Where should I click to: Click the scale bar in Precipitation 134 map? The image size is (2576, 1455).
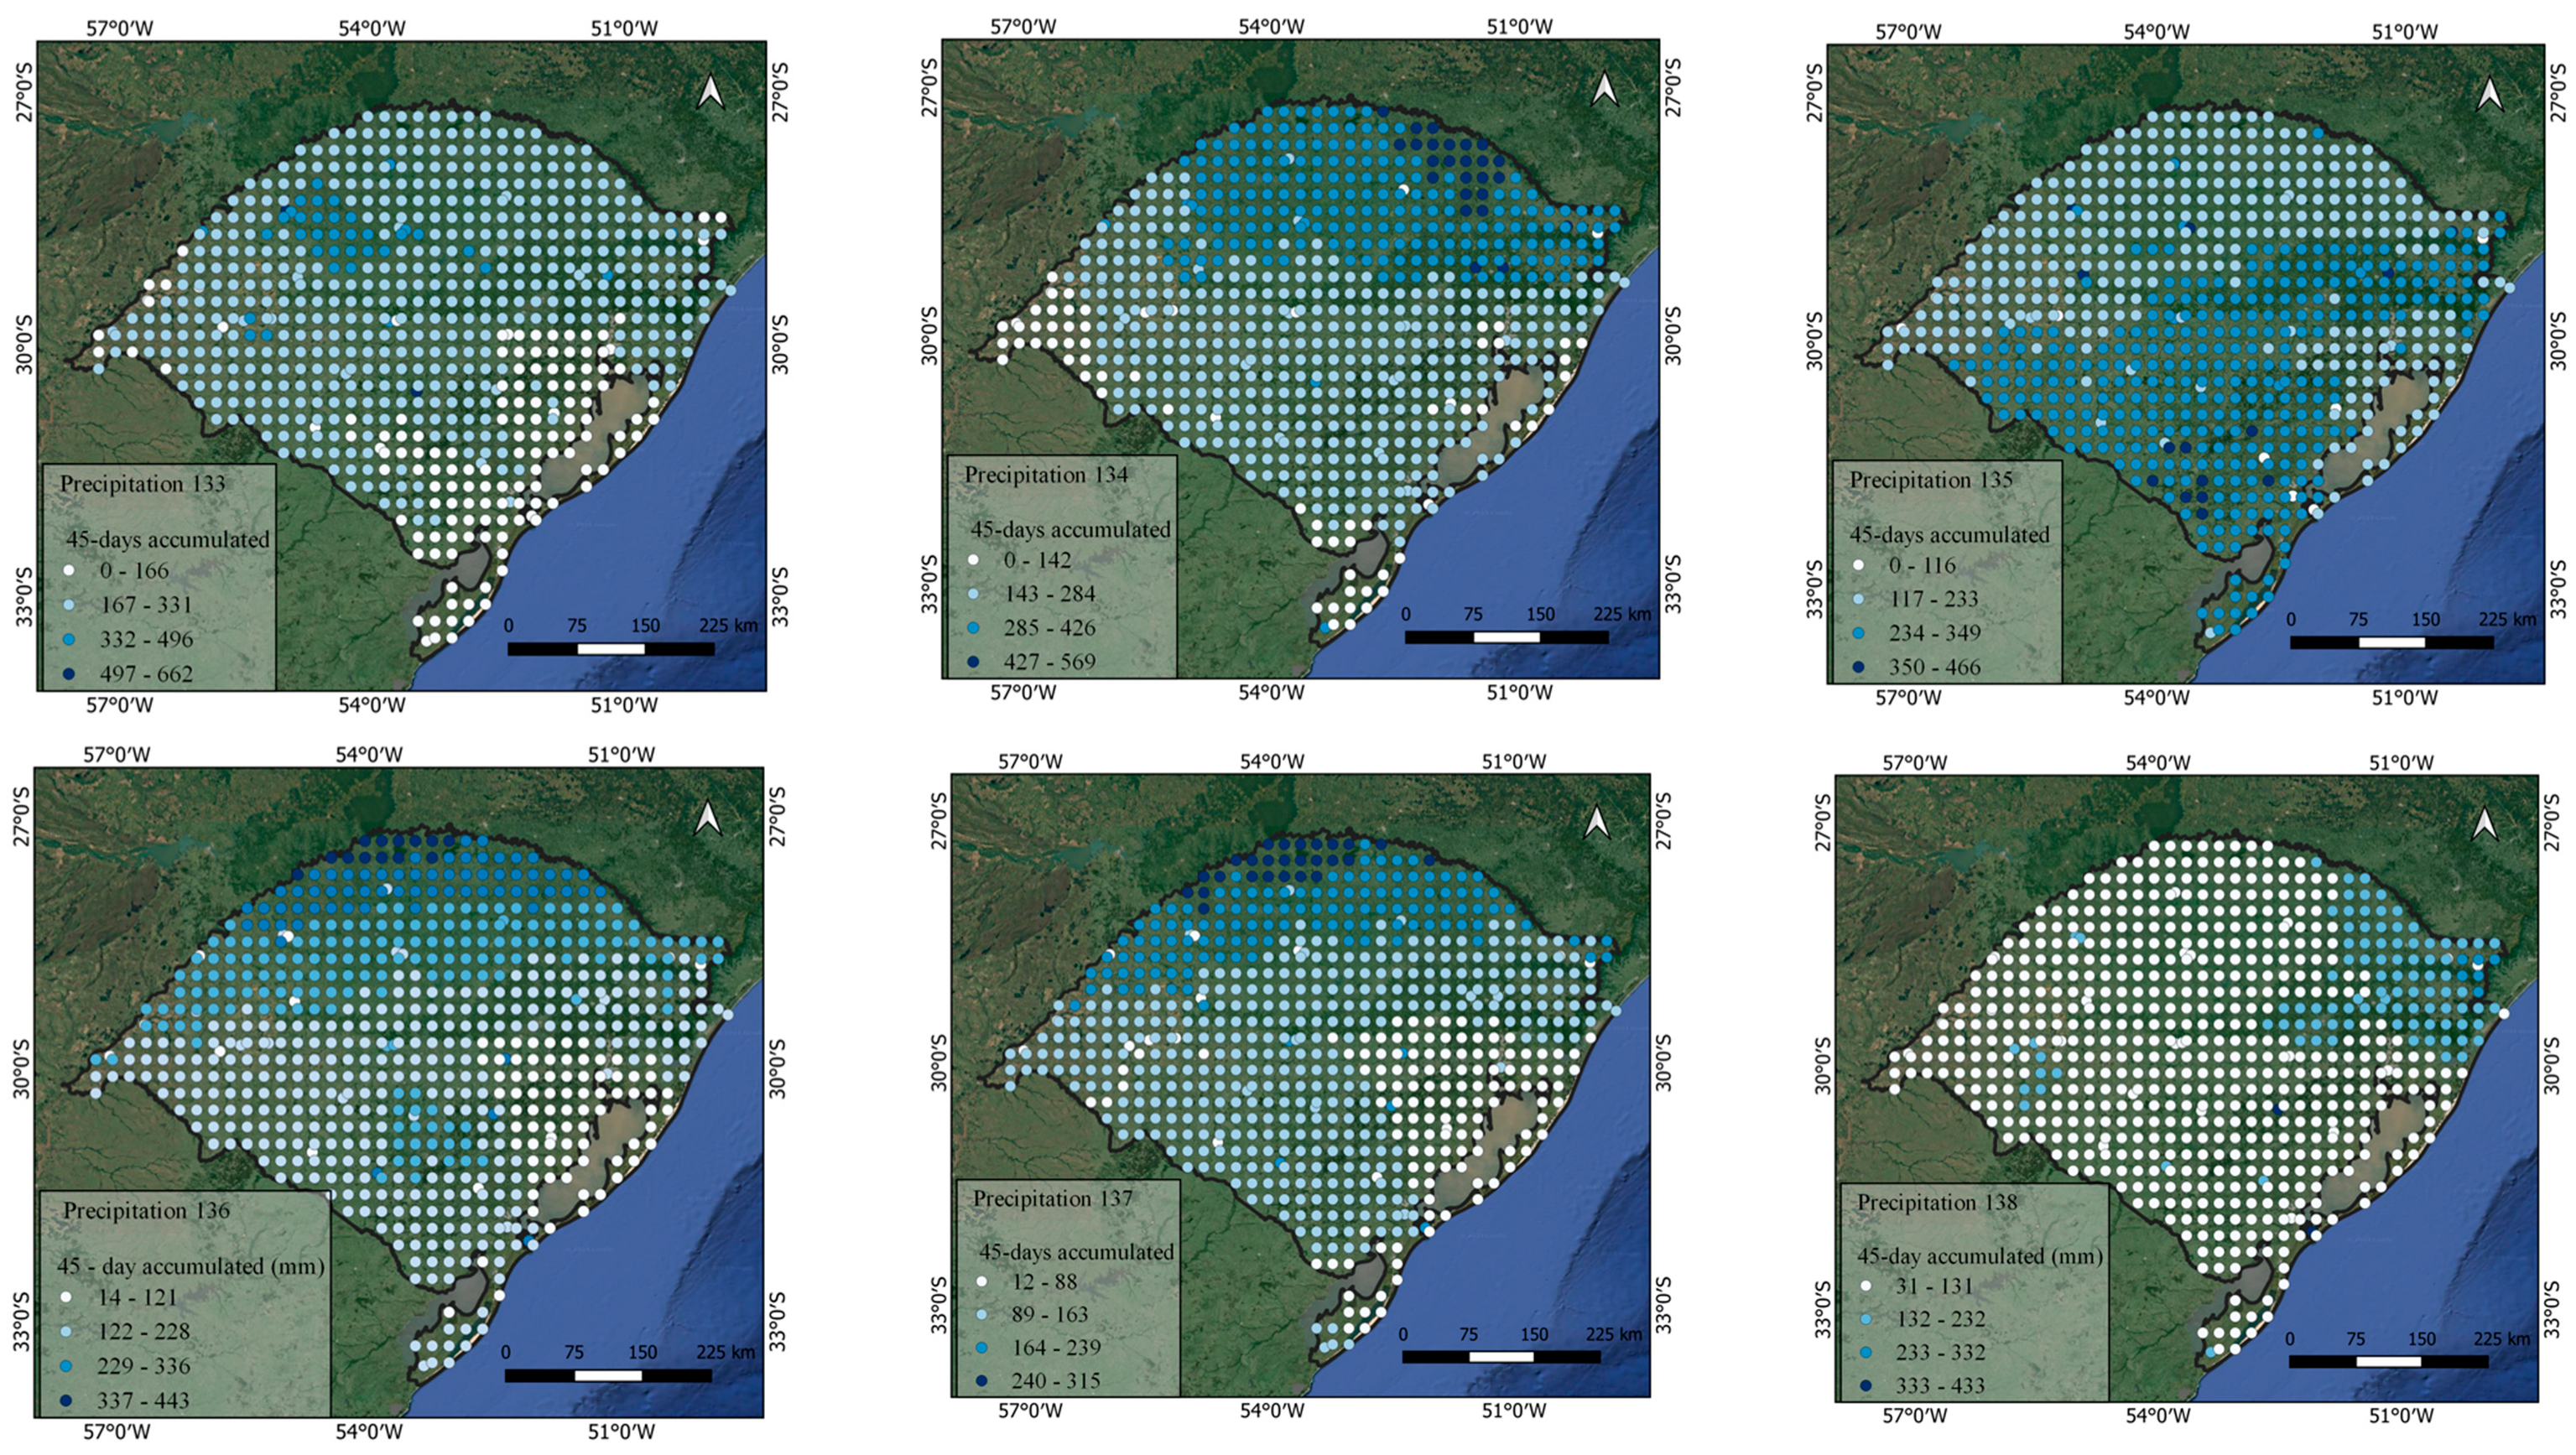tap(1506, 637)
